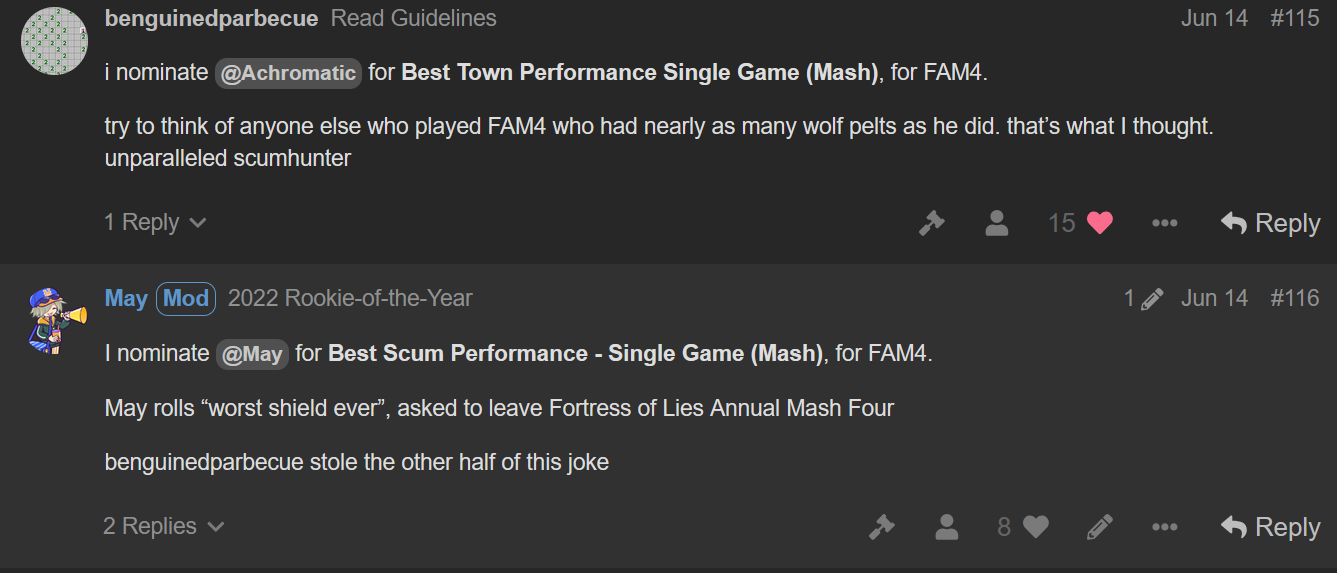Open the @Achromatic mention
Viewport: 1337px width, 573px height.
pyautogui.click(x=288, y=73)
